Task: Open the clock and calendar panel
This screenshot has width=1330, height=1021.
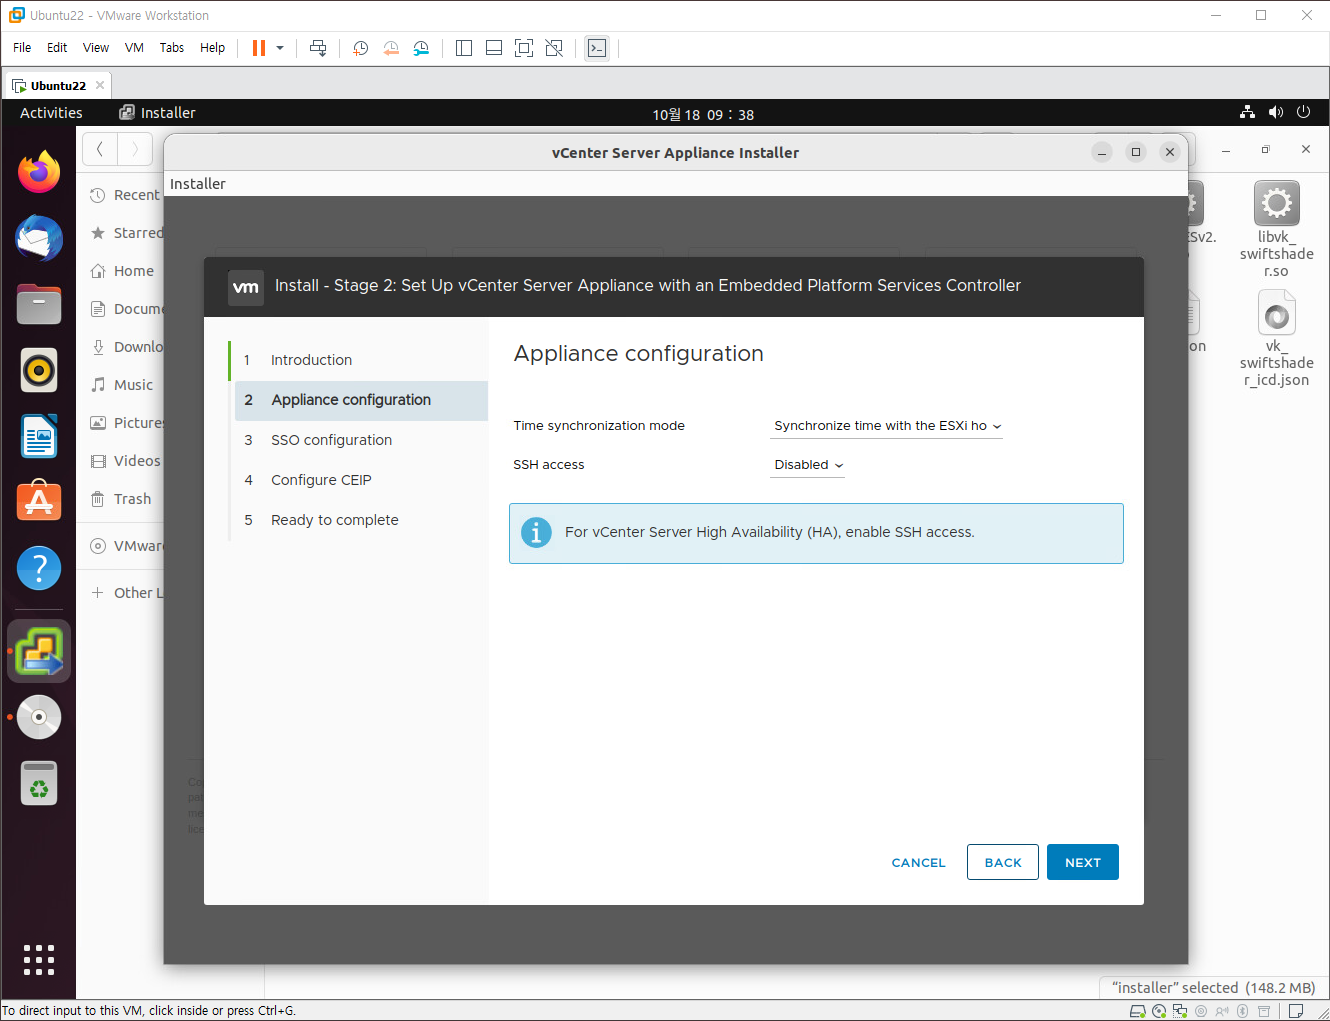Action: click(703, 114)
